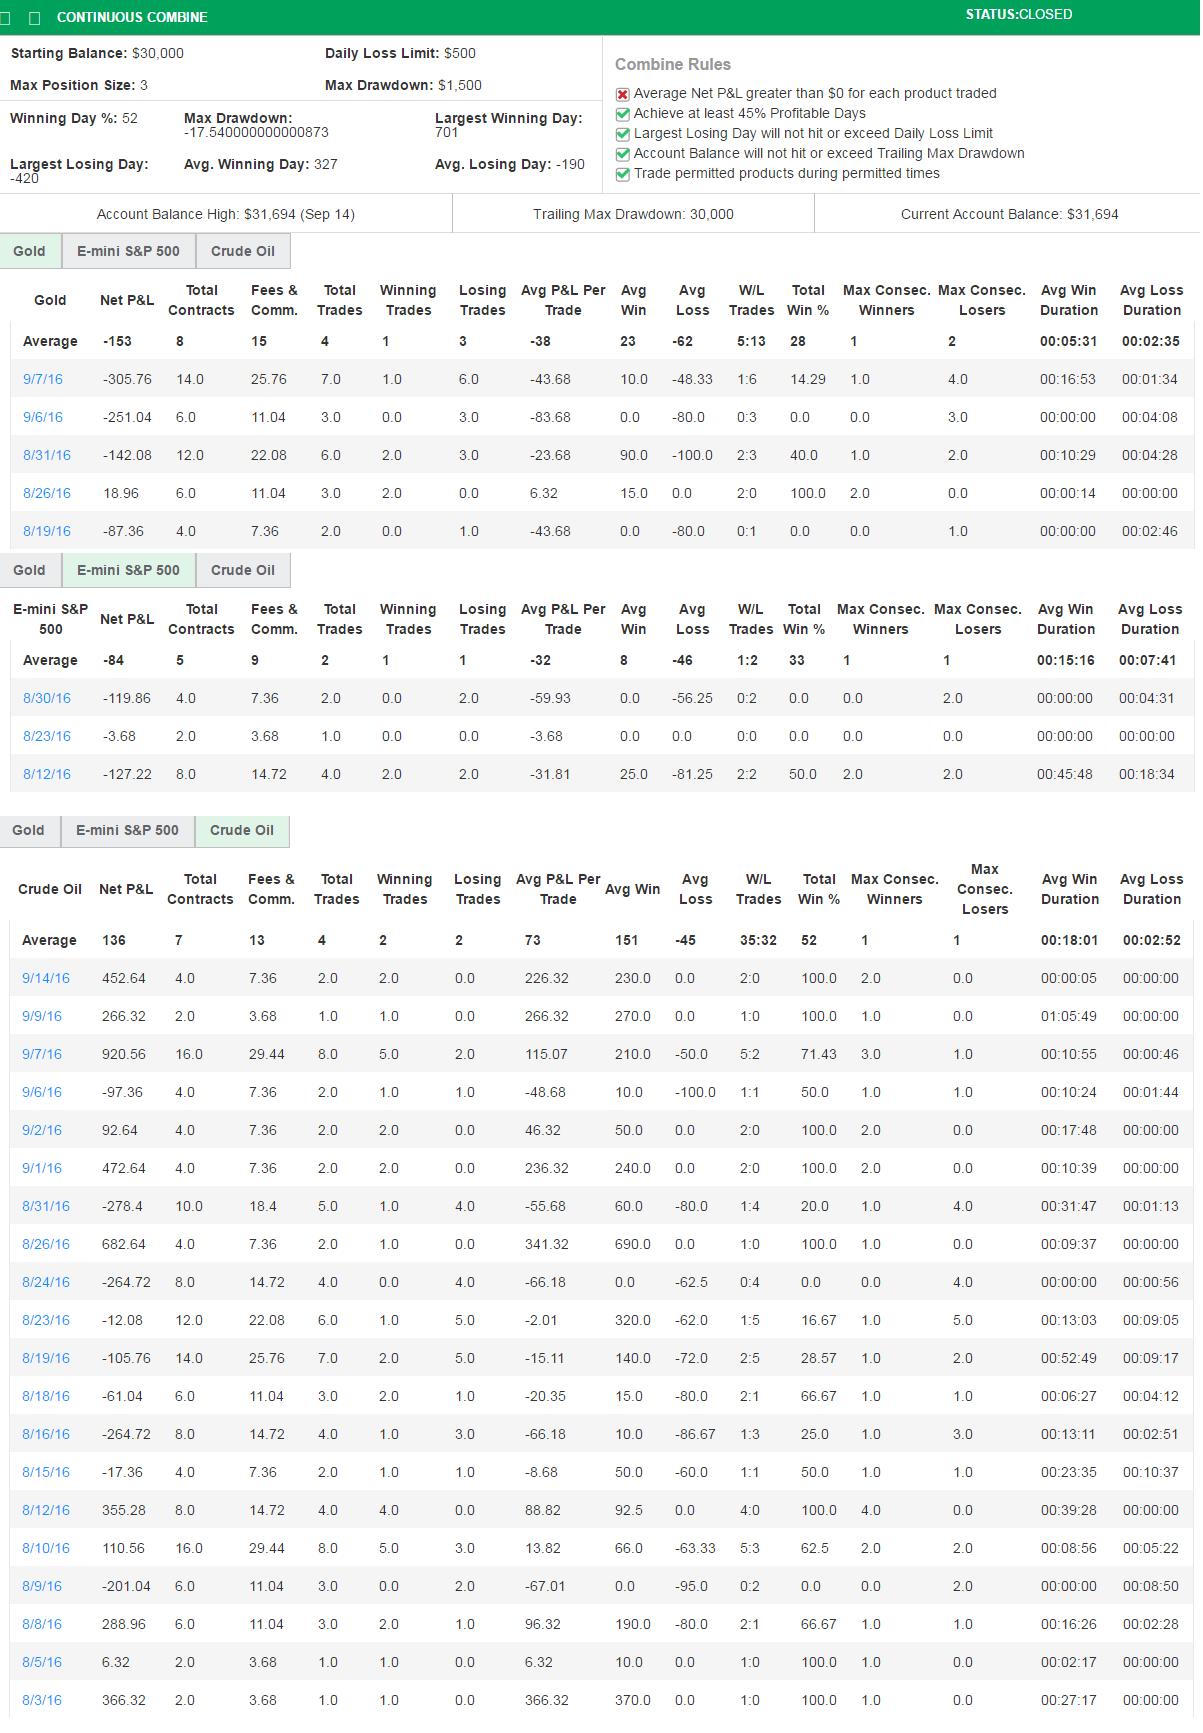This screenshot has height=1733, width=1203.
Task: Open the 8/30/16 date link
Action: pos(47,698)
